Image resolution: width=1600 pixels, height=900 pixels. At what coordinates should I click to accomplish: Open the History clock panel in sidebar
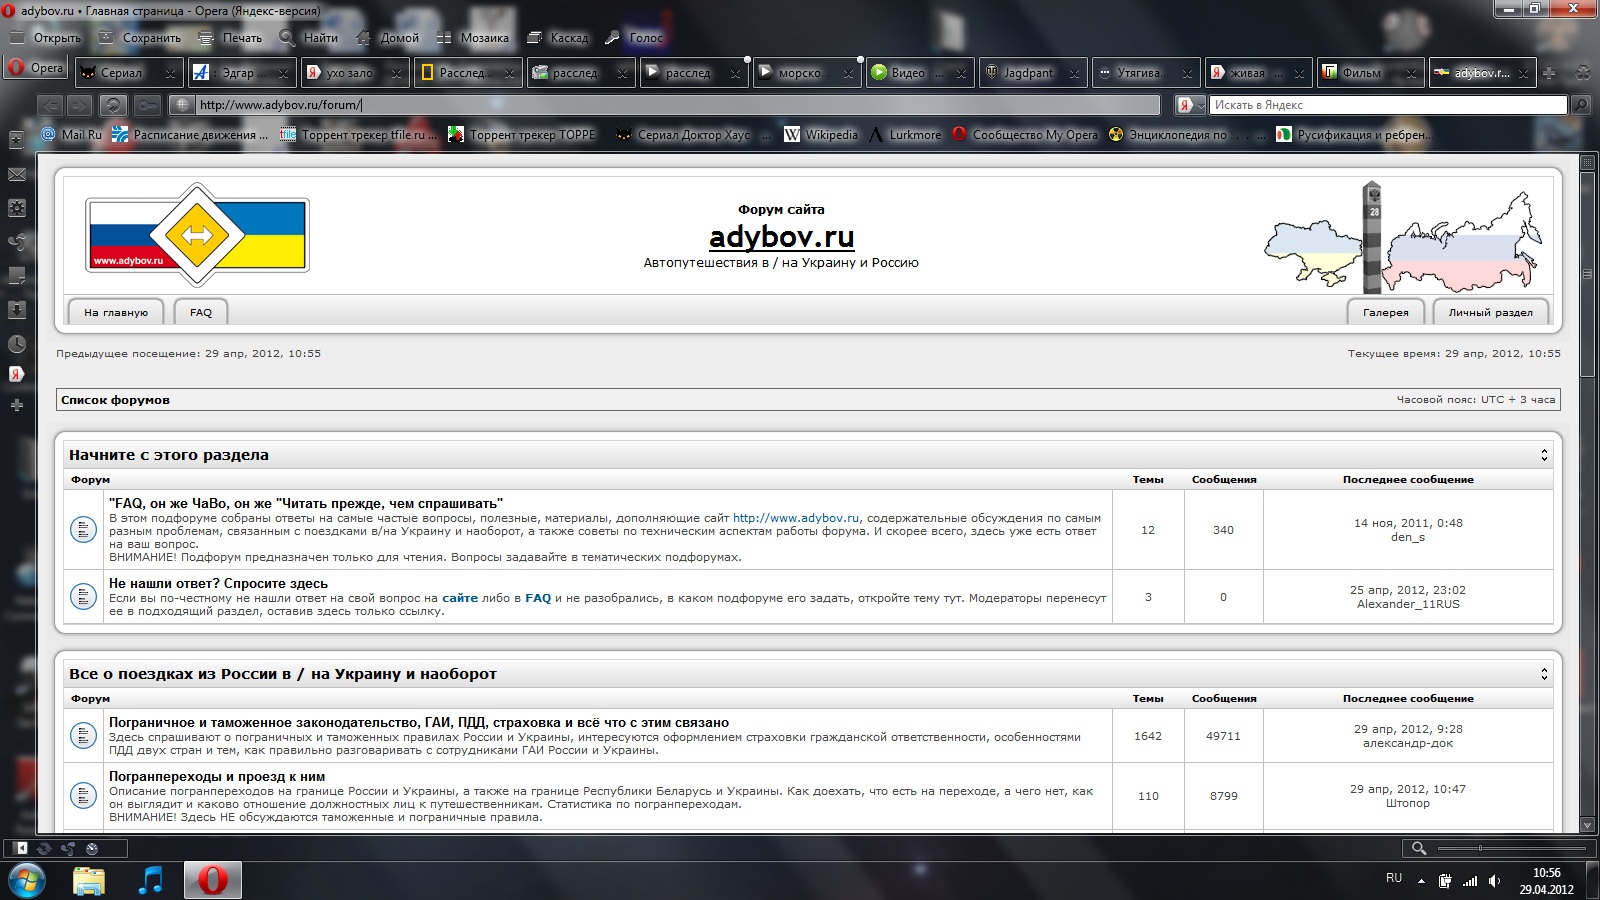click(17, 344)
